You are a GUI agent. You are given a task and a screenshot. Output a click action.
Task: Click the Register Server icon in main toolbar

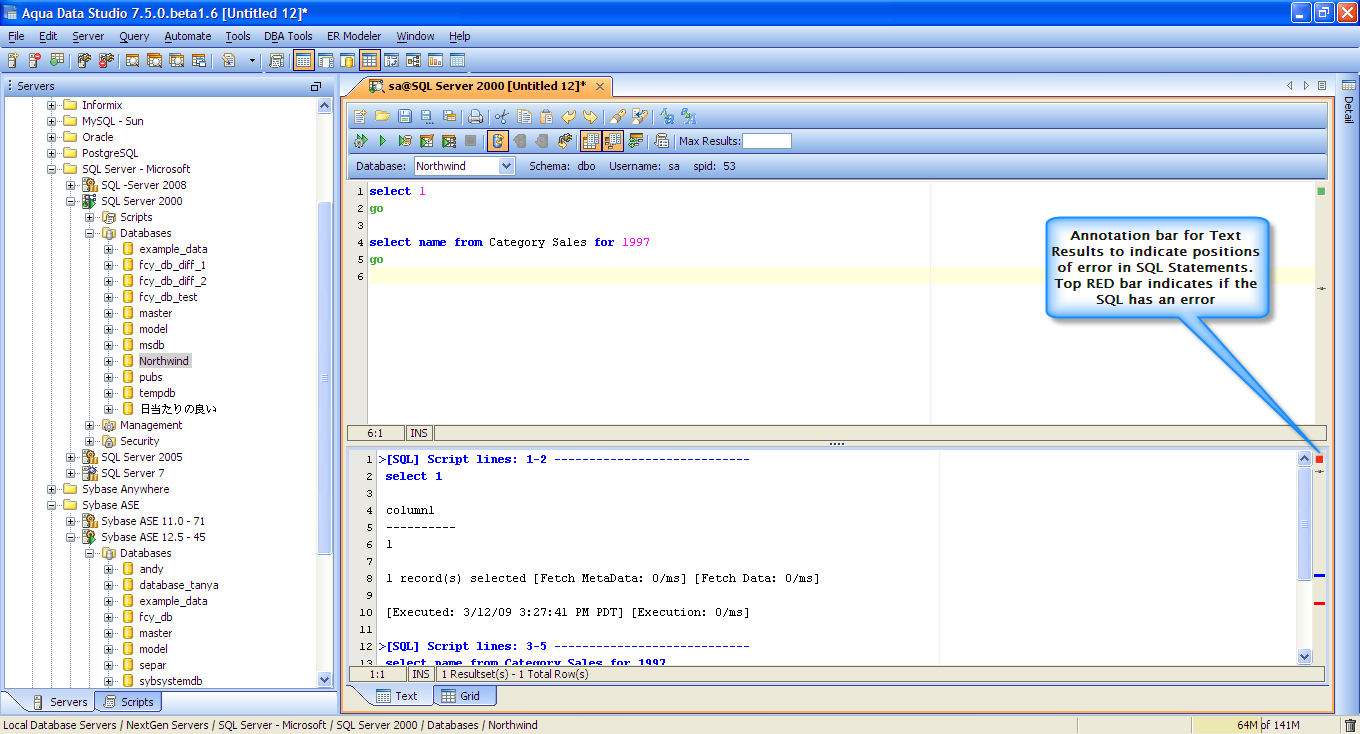click(x=13, y=61)
